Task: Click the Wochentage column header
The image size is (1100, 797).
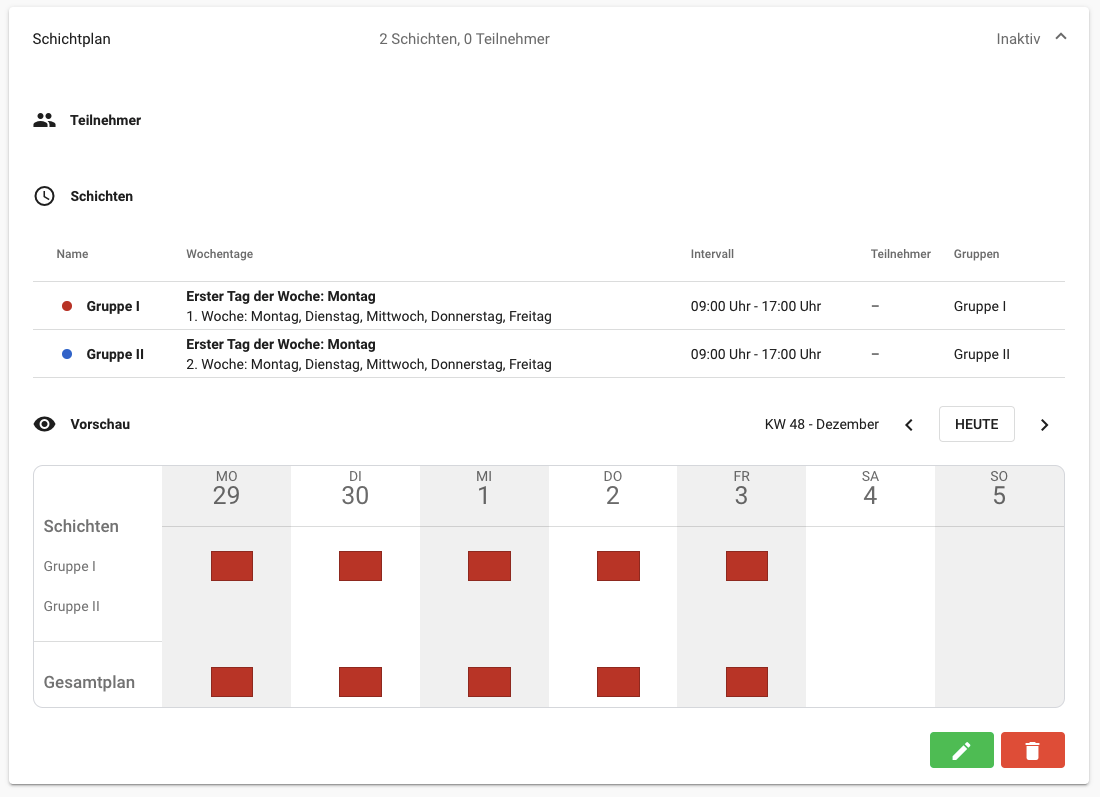Action: coord(219,254)
